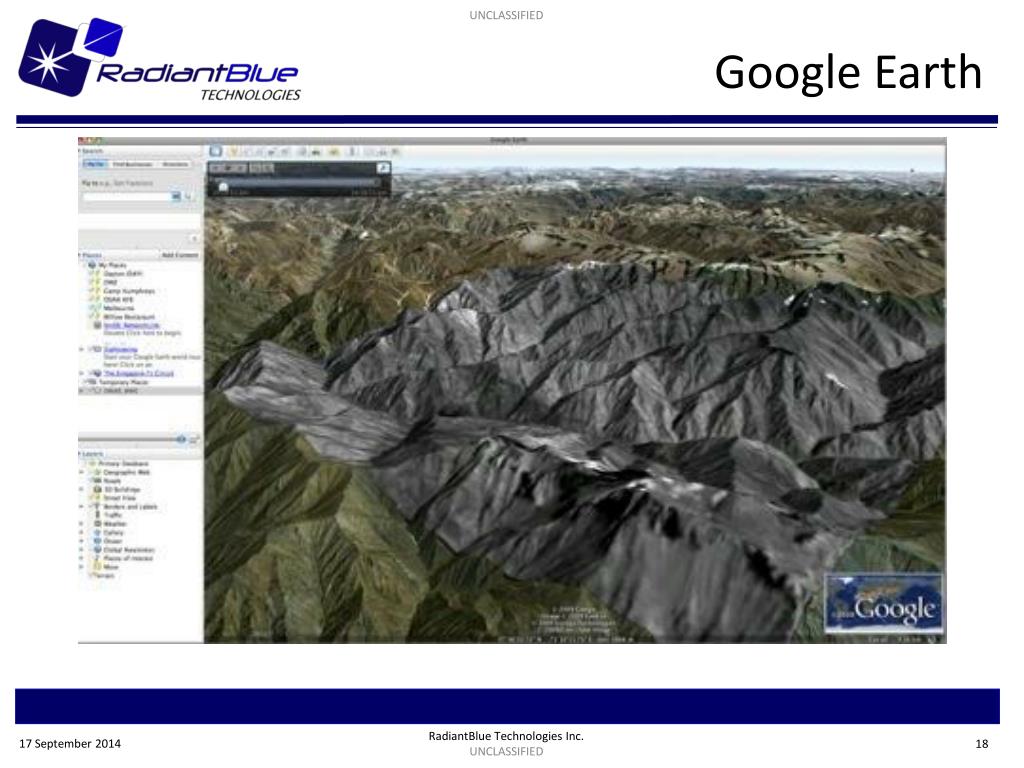Screen dimensions: 1024x768
Task: Expand The Singapore F1 Circuit item
Action: click(82, 374)
